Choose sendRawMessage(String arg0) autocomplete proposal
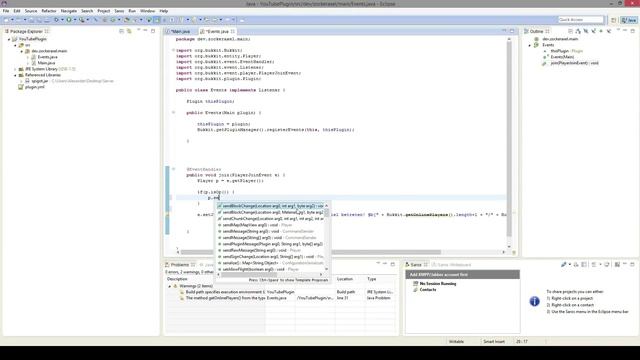The image size is (640, 360). tap(270, 250)
